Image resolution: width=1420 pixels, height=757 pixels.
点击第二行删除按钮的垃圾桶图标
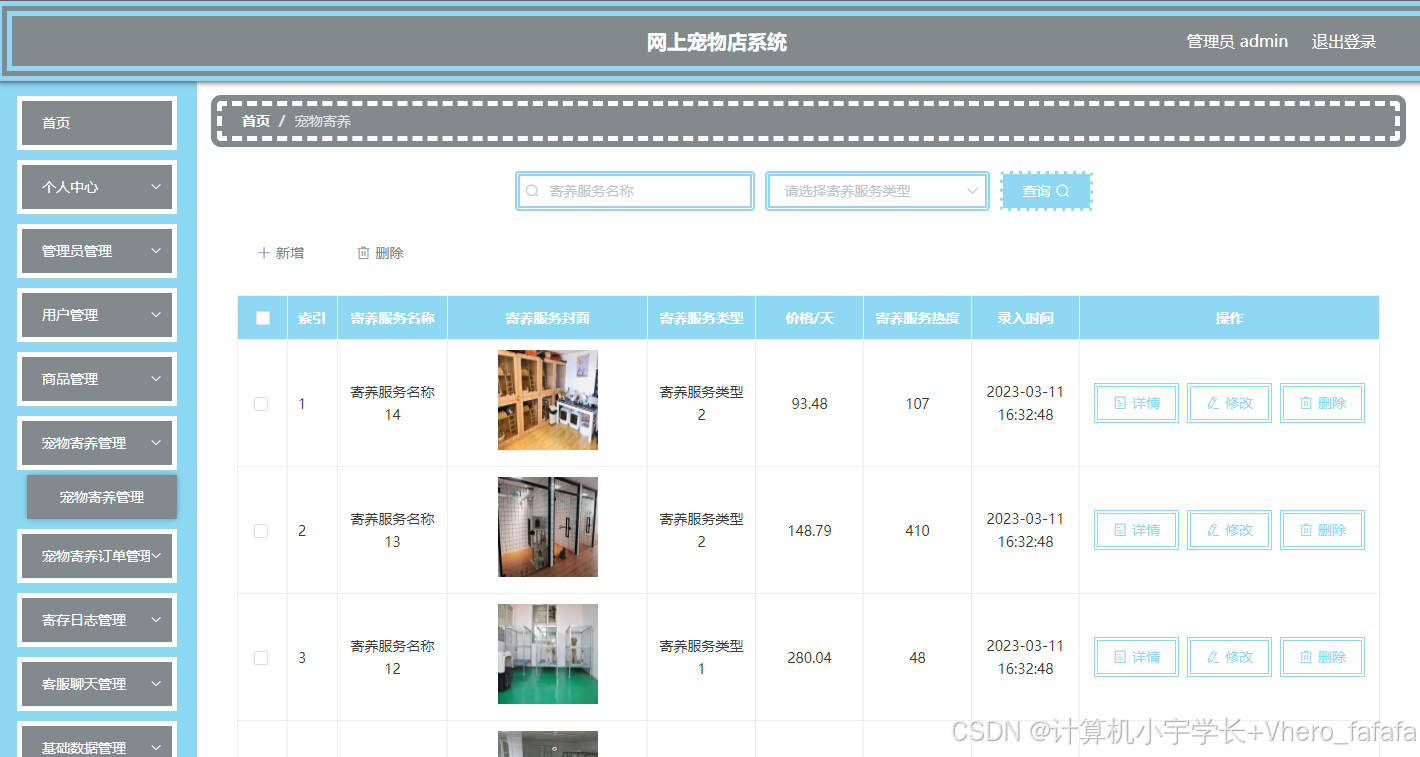click(1308, 530)
